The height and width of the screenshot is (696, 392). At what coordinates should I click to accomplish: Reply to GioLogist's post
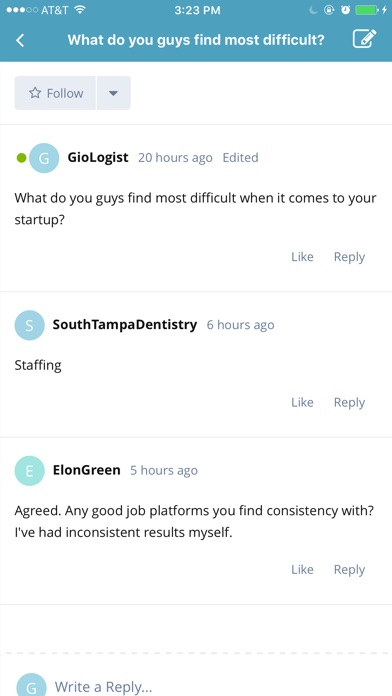349,257
